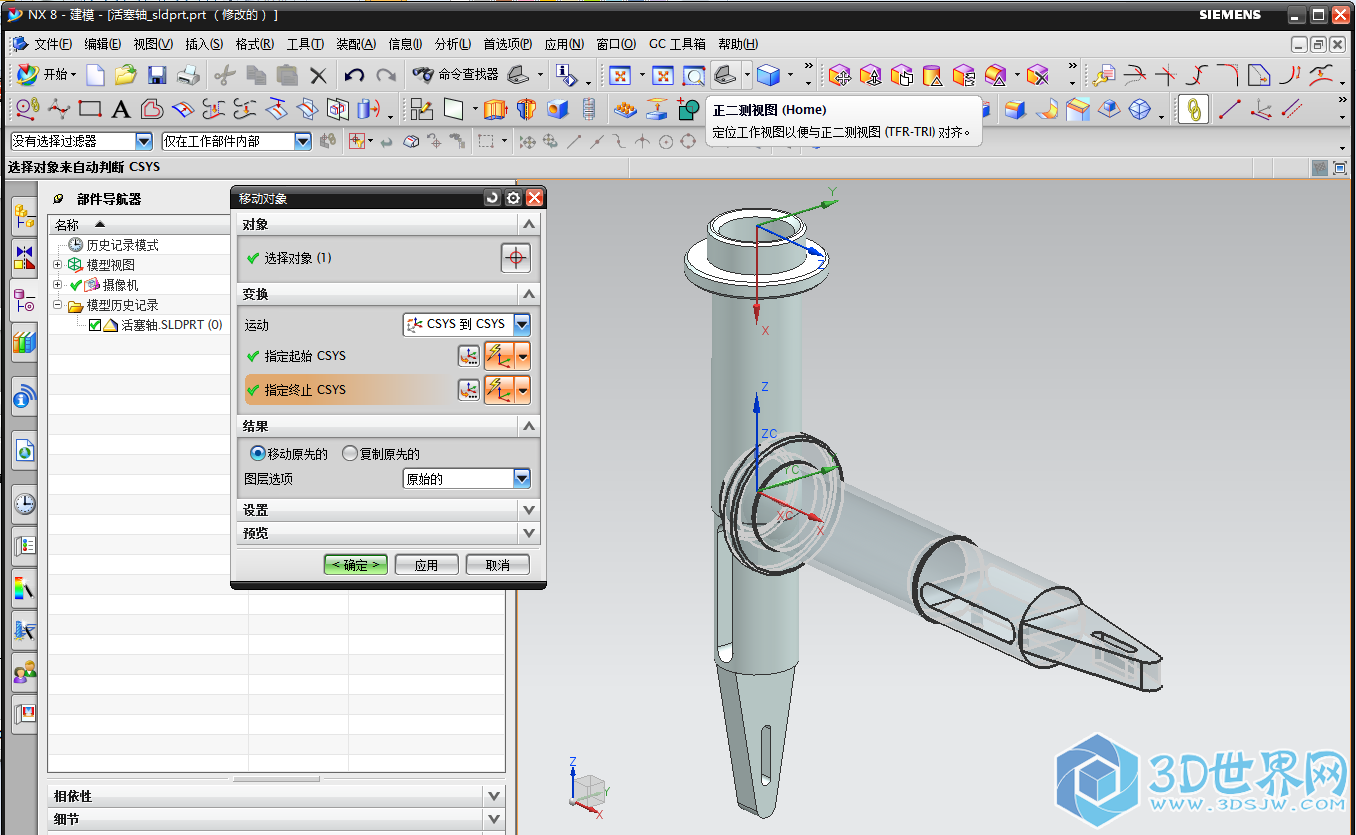The width and height of the screenshot is (1356, 835).
Task: Open the 插入(S) menu
Action: tap(204, 44)
